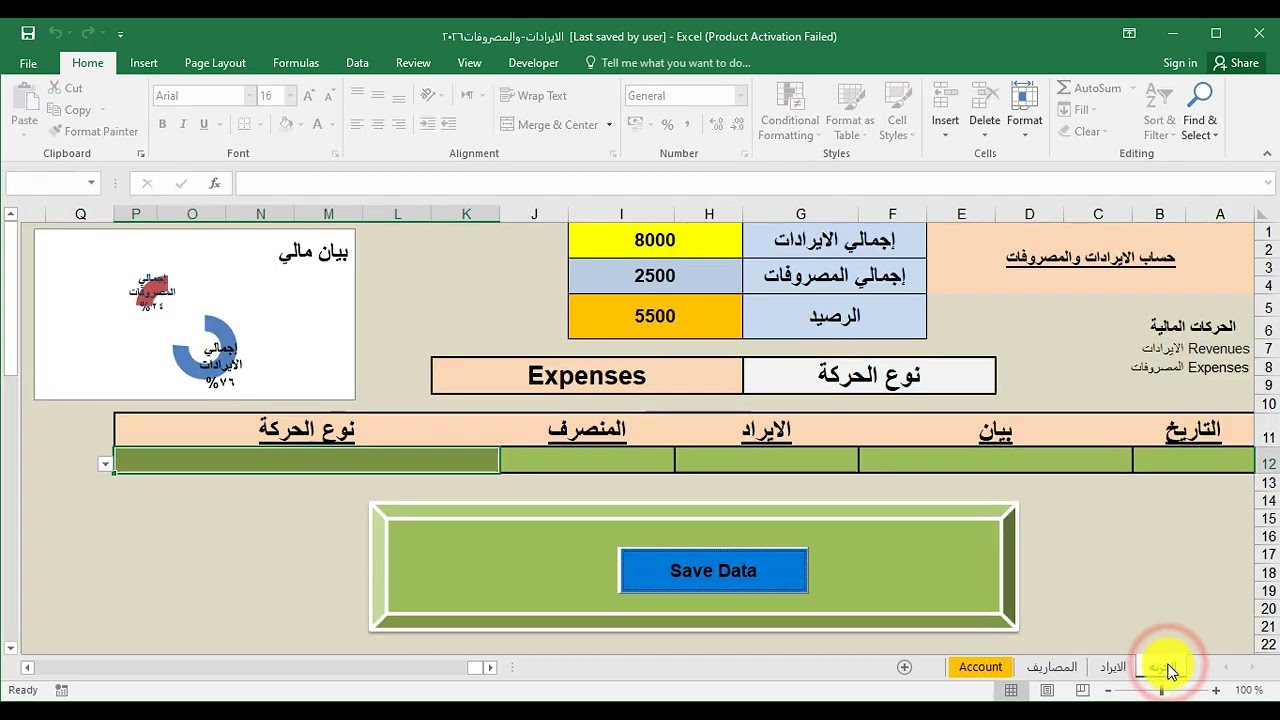
Task: Click the 8000 total revenue cell
Action: click(x=655, y=240)
